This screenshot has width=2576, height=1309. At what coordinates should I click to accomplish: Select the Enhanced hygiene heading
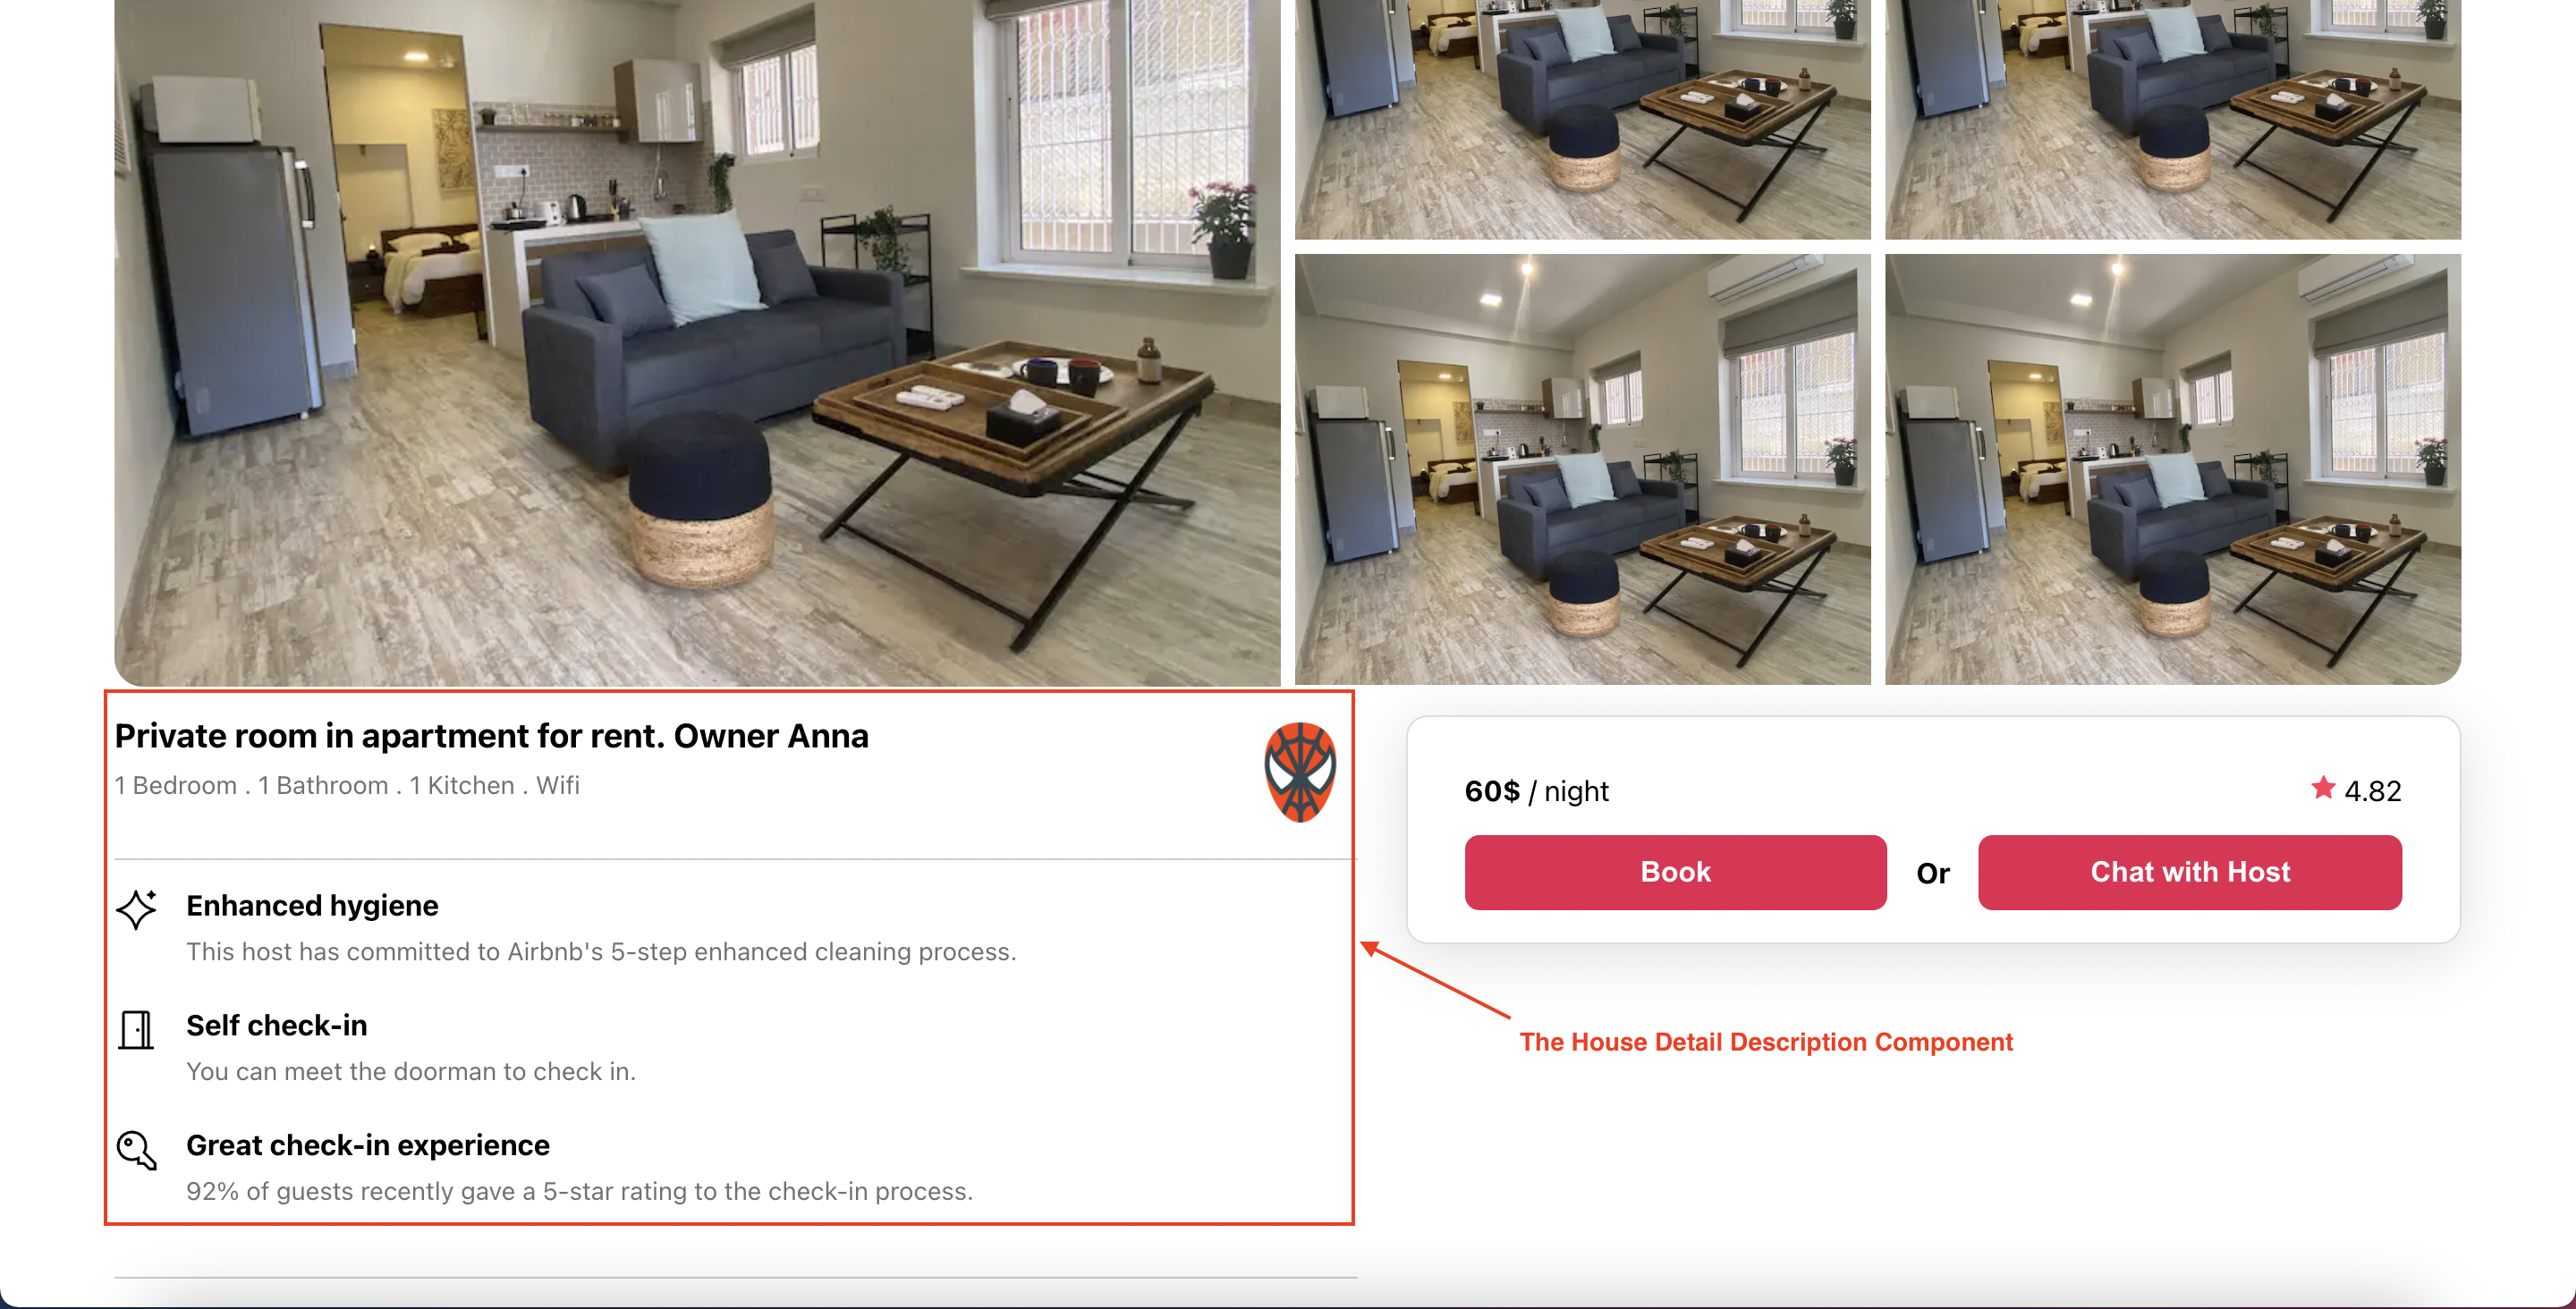(312, 905)
